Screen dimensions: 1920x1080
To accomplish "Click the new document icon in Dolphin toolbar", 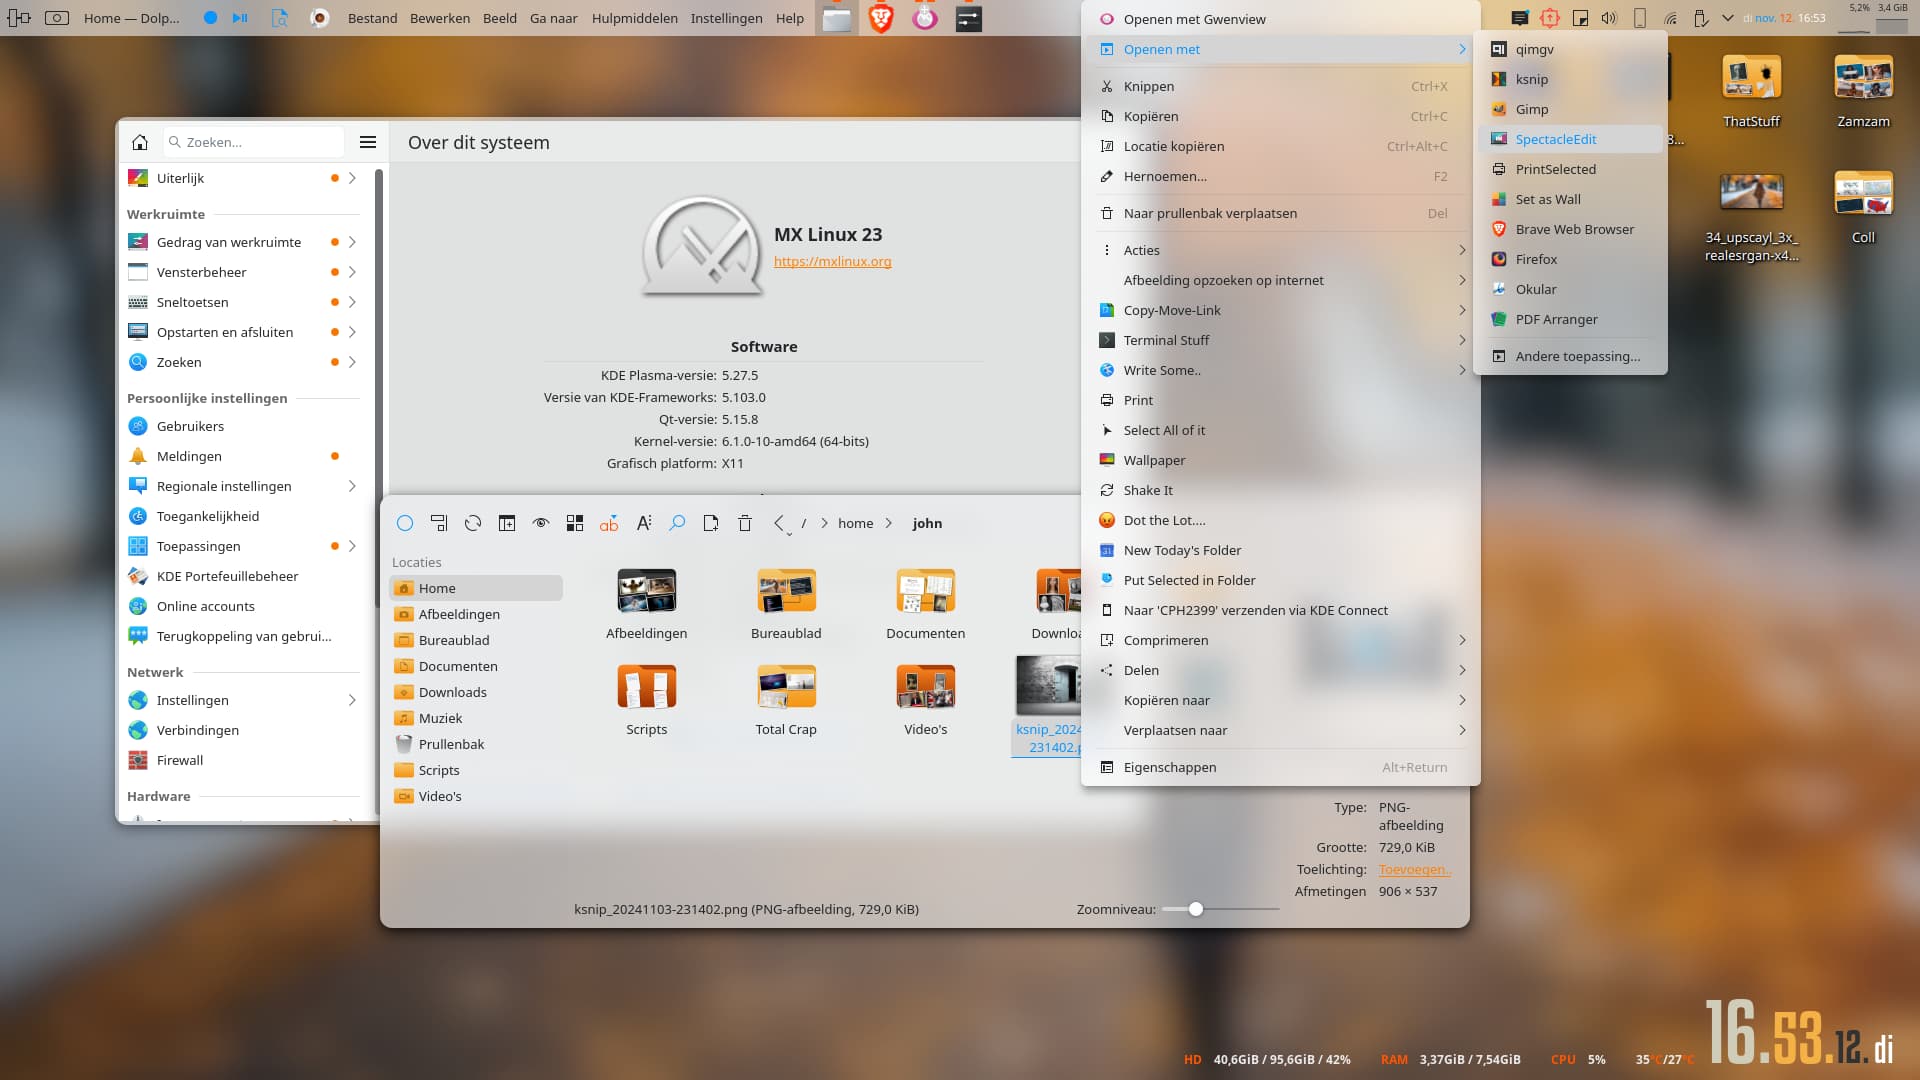I will click(x=711, y=523).
